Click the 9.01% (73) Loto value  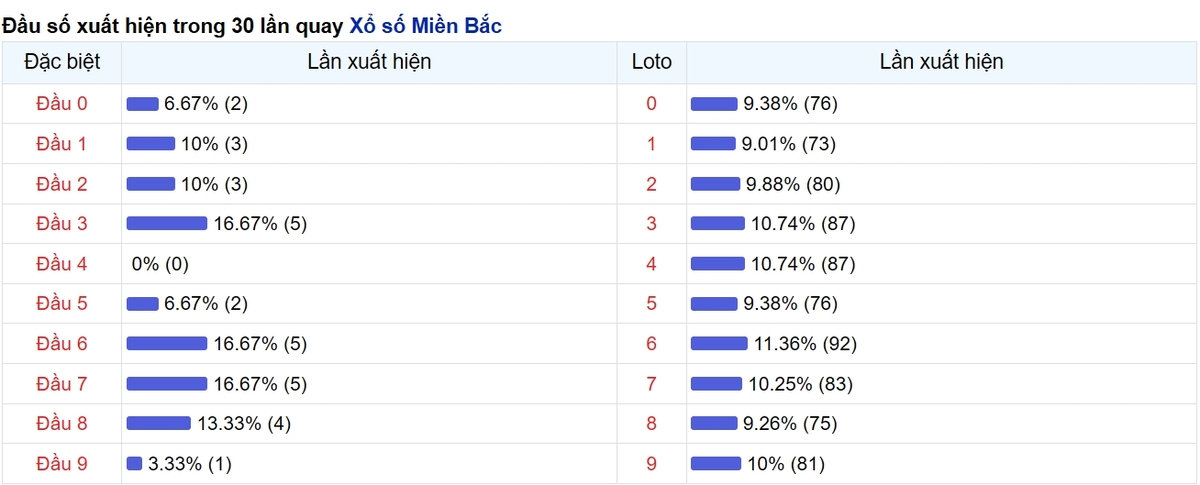click(x=790, y=144)
